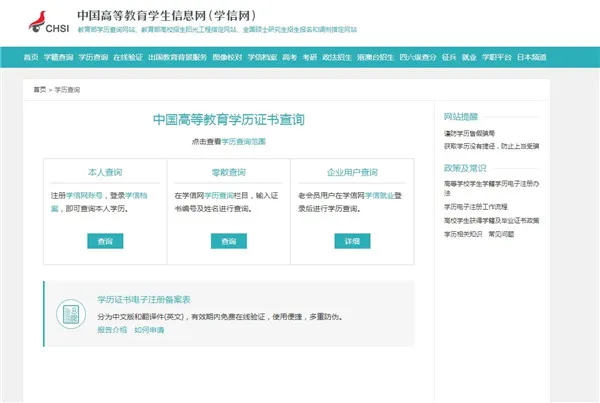This screenshot has width=600, height=403.
Task: Select 图像校对 in the navigation bar
Action: coord(227,57)
